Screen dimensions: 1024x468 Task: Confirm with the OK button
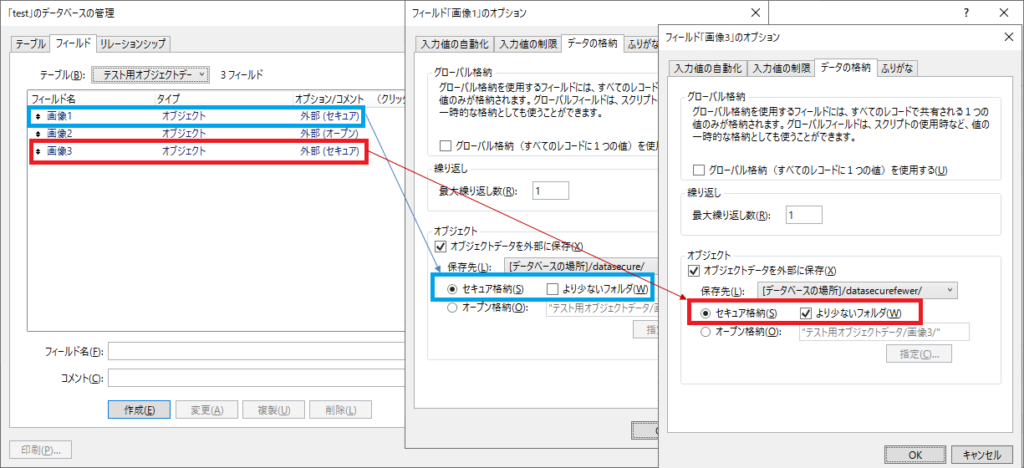(x=915, y=454)
